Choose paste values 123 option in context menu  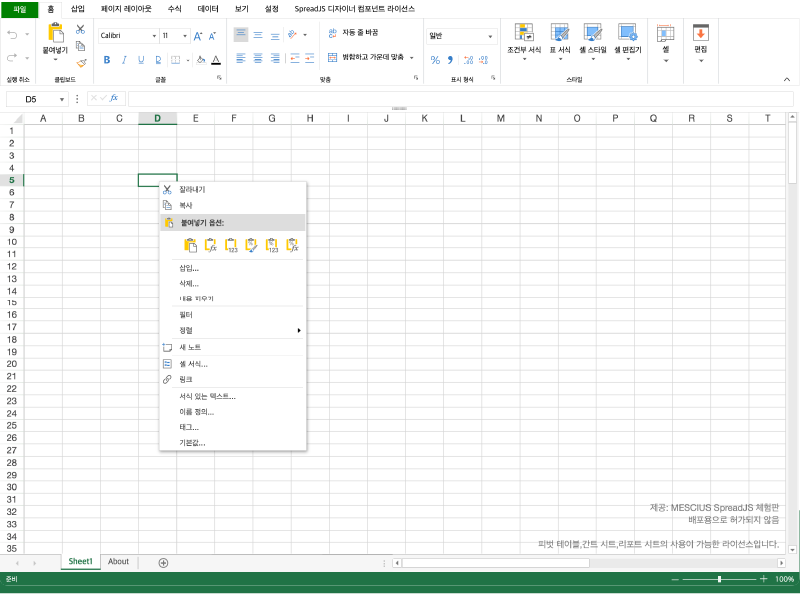(231, 245)
